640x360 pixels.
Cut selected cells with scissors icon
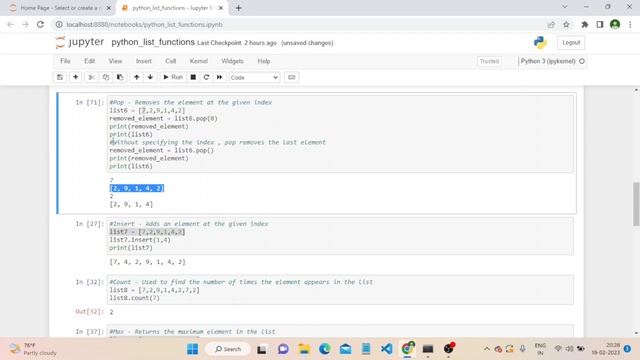(x=91, y=77)
